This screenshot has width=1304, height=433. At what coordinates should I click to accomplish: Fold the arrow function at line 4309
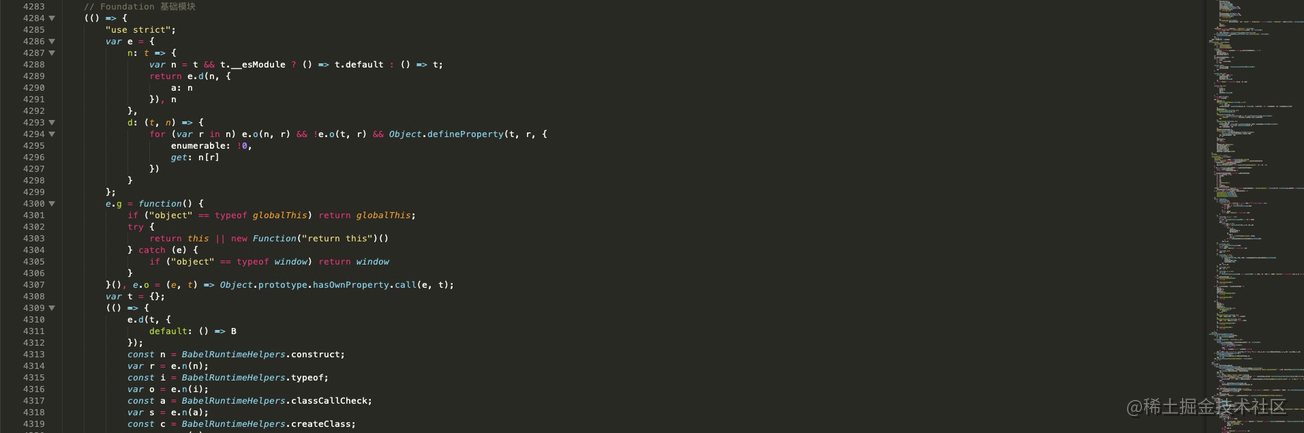tap(52, 308)
